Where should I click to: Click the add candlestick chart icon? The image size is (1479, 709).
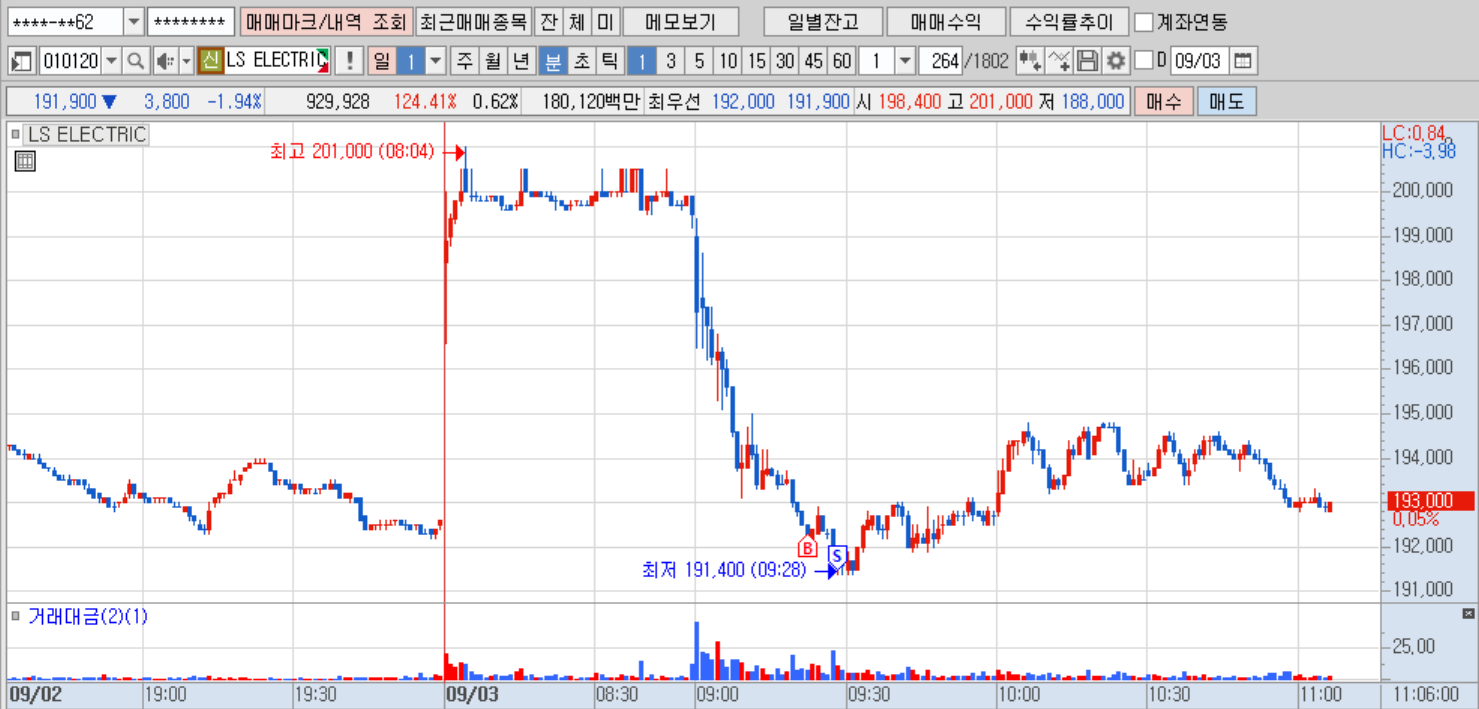coord(1030,61)
